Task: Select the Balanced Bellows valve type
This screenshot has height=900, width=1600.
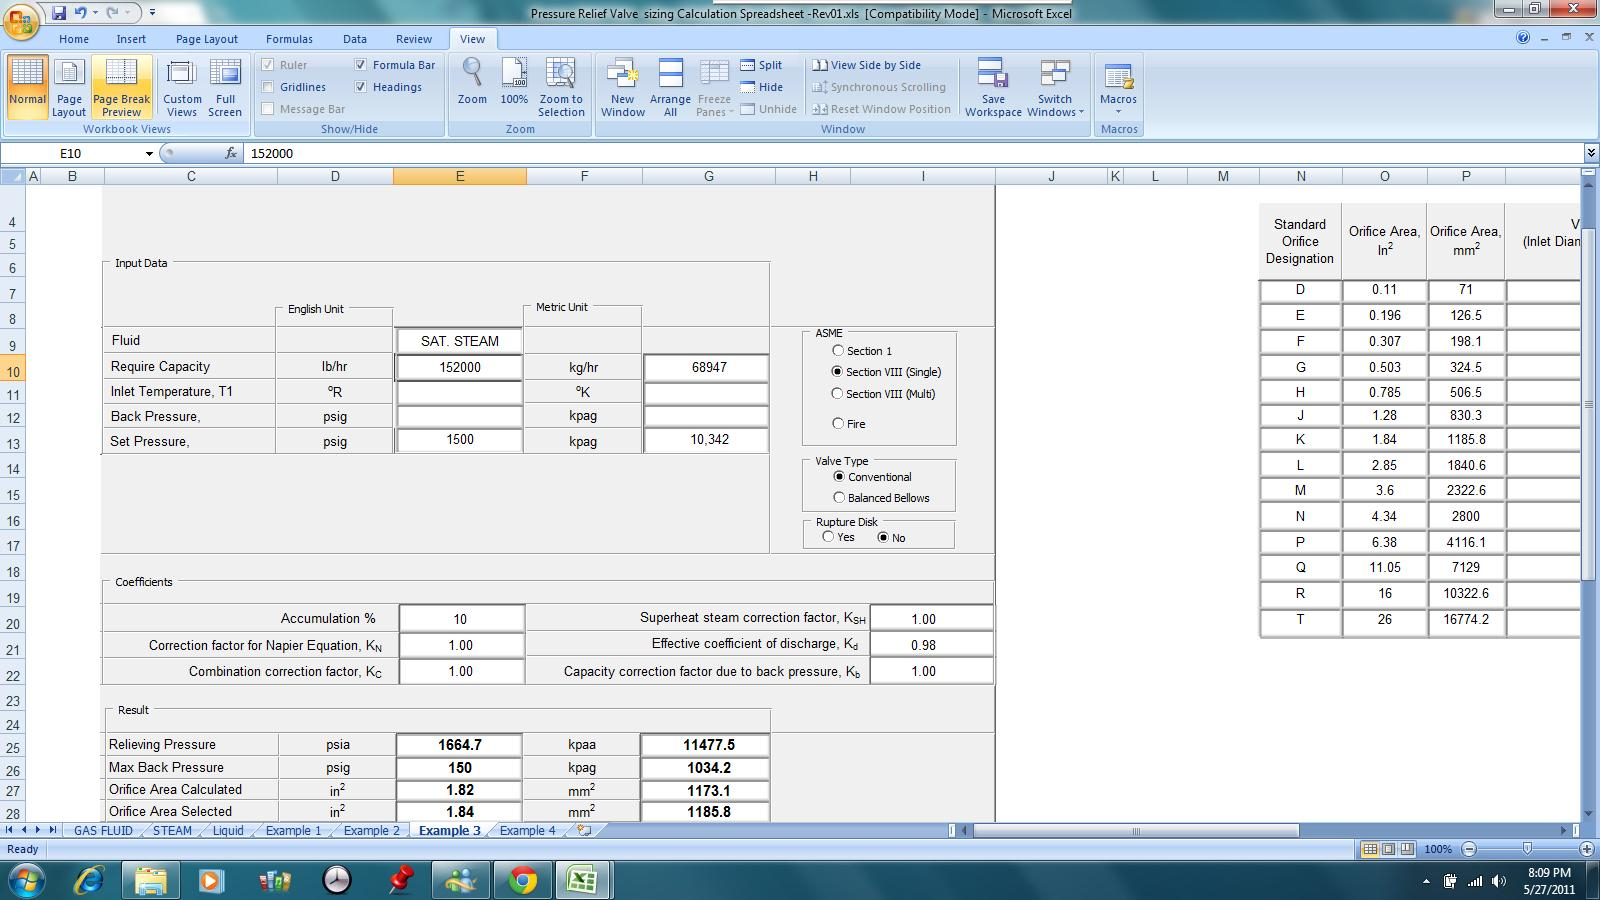Action: (839, 498)
